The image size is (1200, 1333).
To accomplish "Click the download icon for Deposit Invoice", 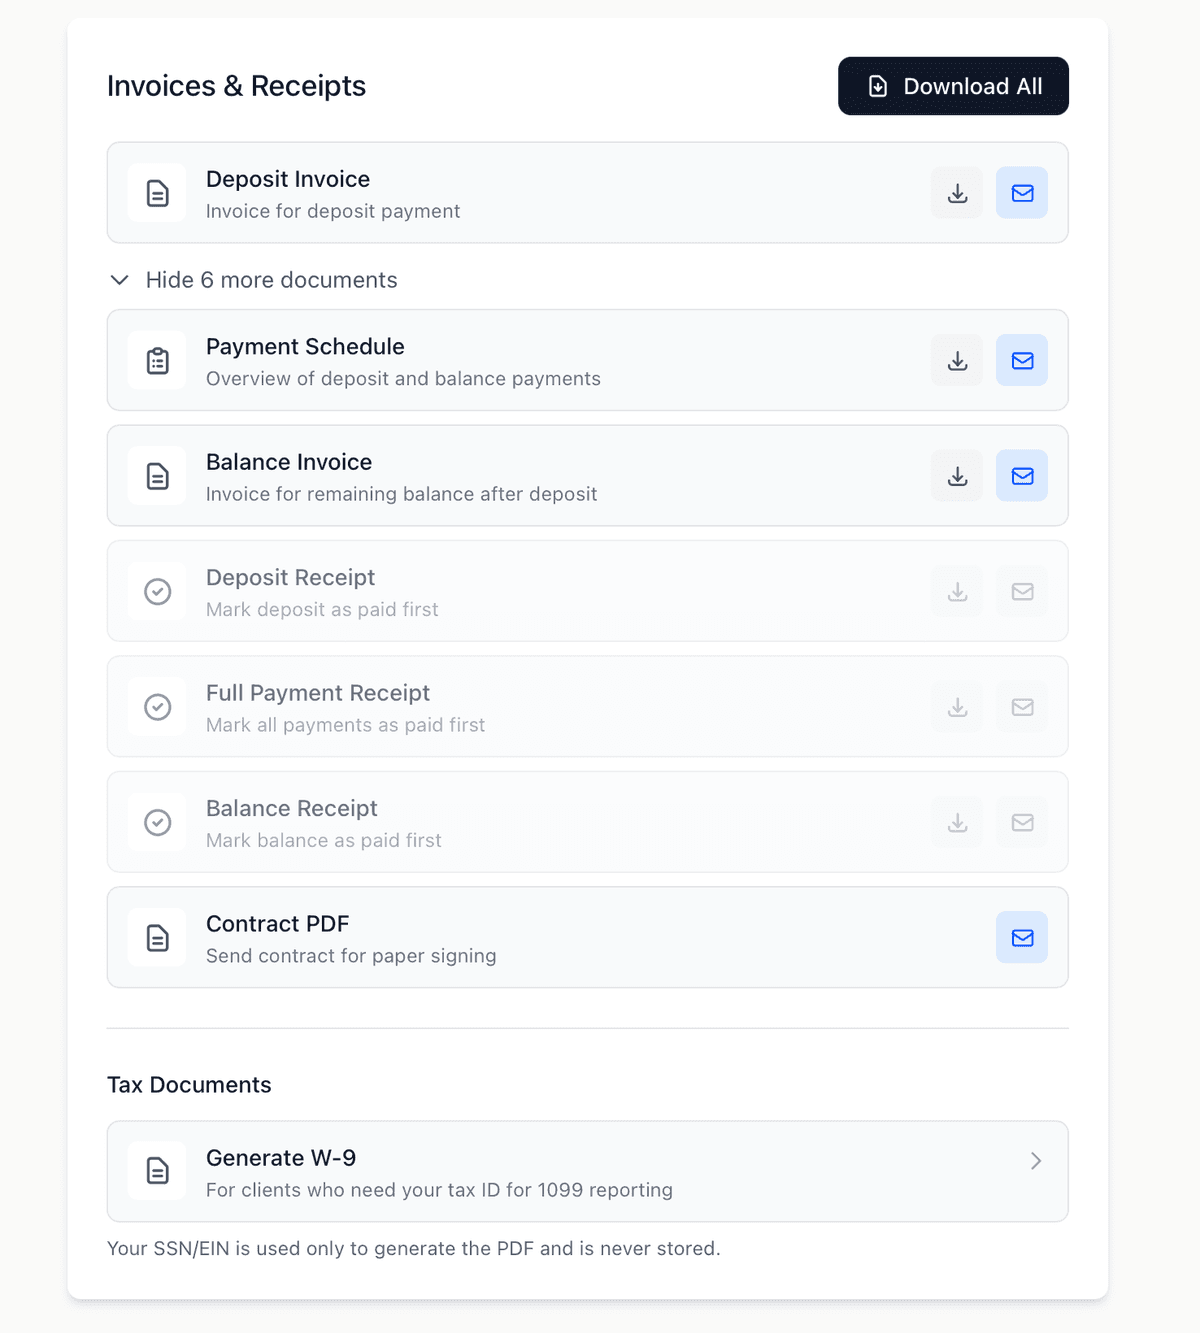I will [x=956, y=193].
